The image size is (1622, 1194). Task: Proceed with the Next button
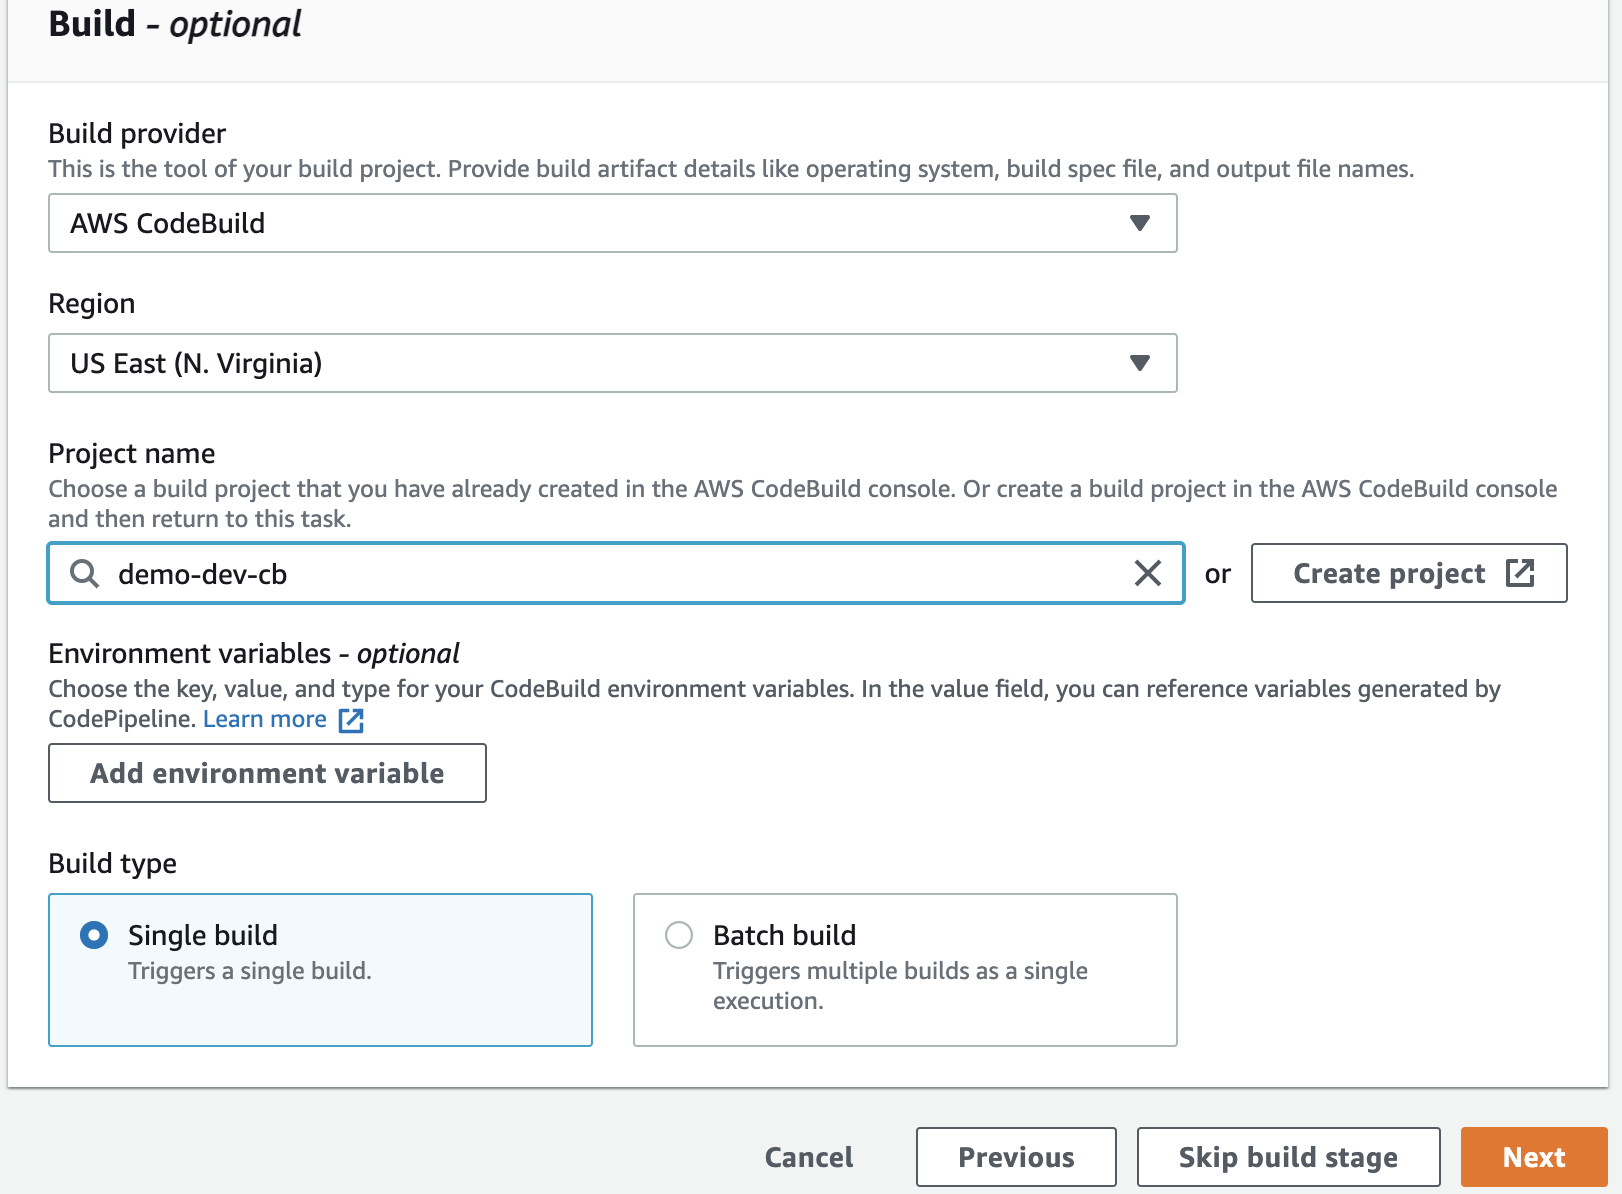1534,1157
